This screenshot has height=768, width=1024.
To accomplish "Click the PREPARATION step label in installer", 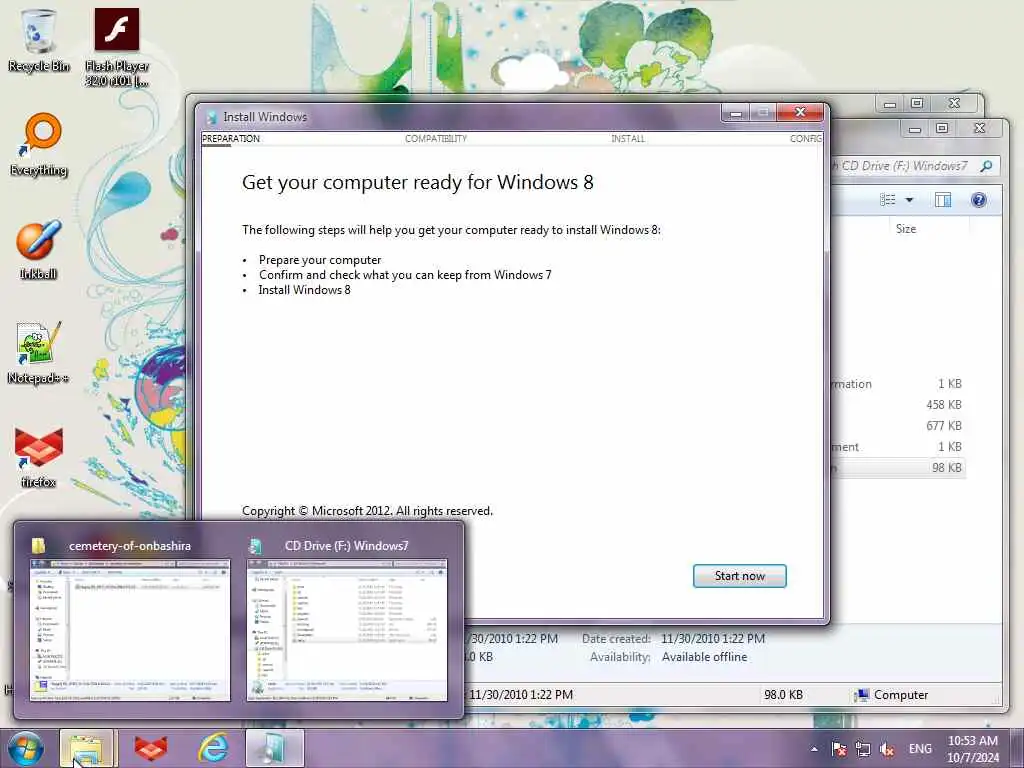I will coord(231,138).
